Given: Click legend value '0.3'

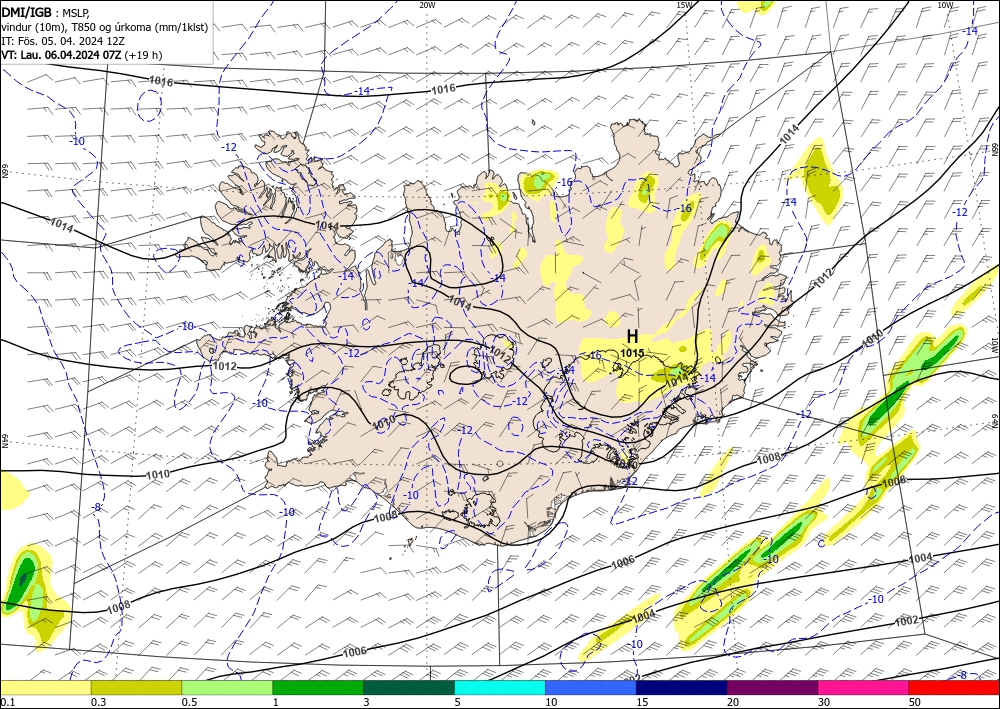Looking at the screenshot, I should click(x=98, y=702).
